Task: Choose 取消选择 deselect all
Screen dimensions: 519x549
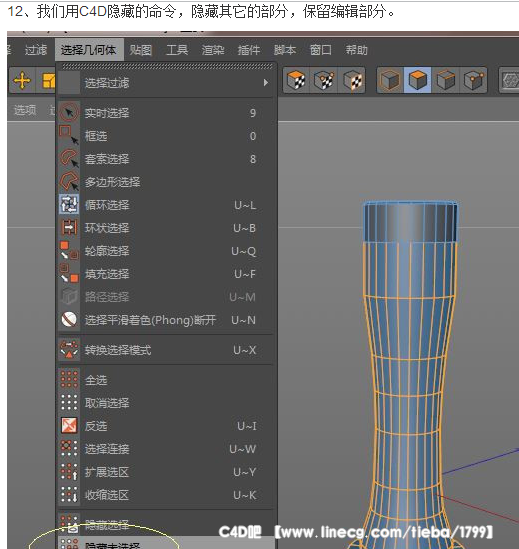Action: pos(166,403)
